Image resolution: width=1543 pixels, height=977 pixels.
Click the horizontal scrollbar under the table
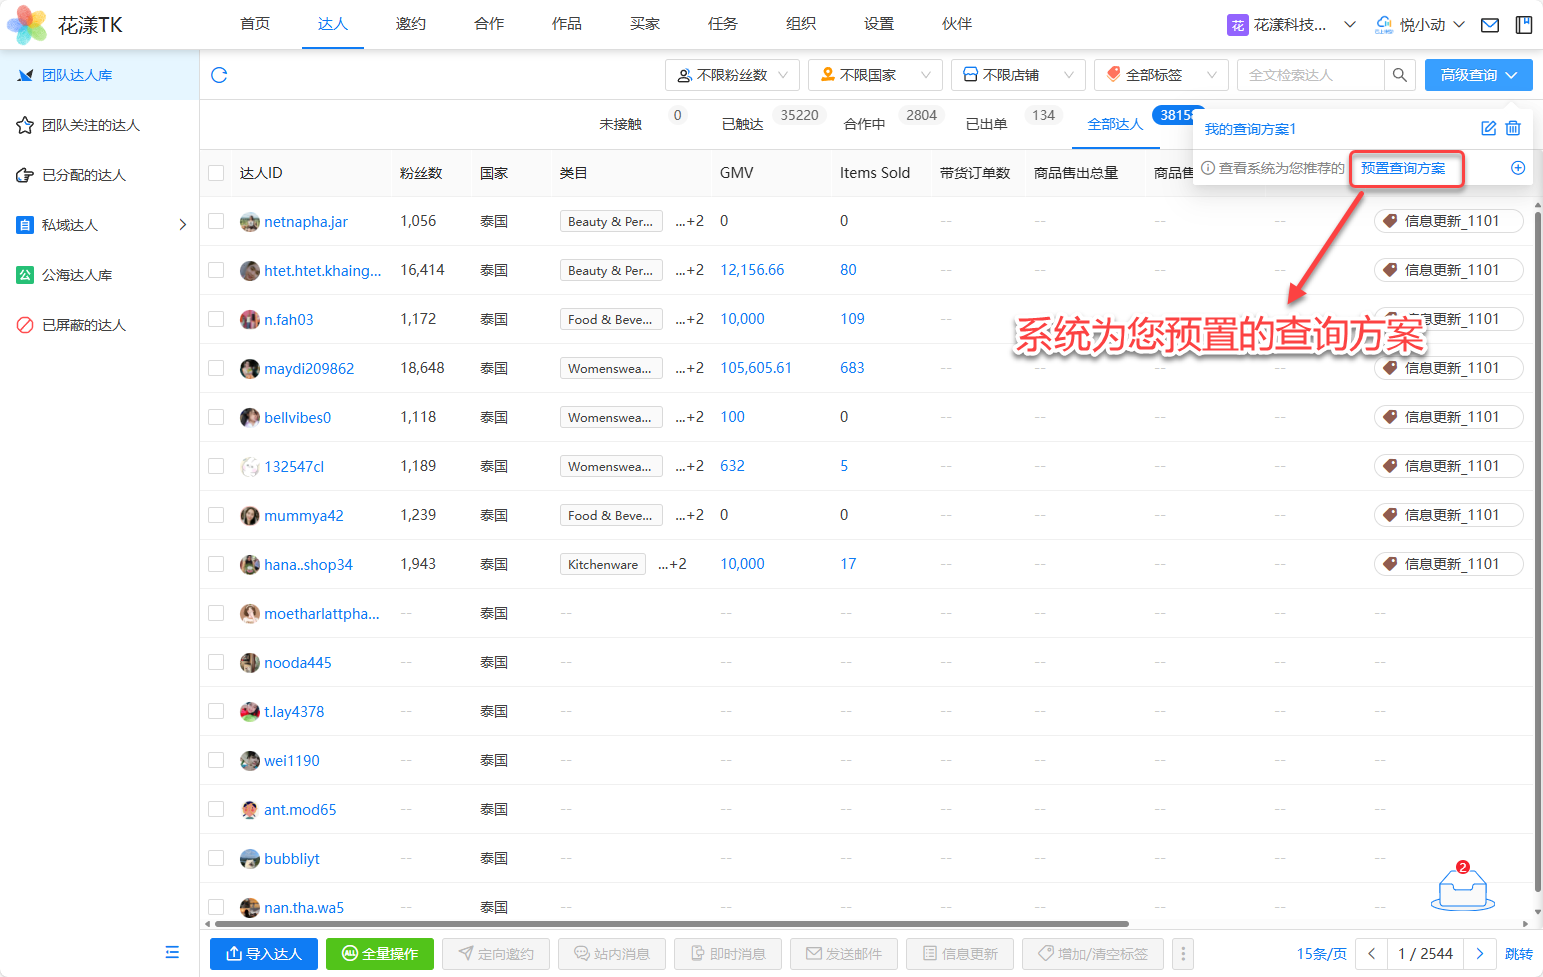click(x=670, y=924)
